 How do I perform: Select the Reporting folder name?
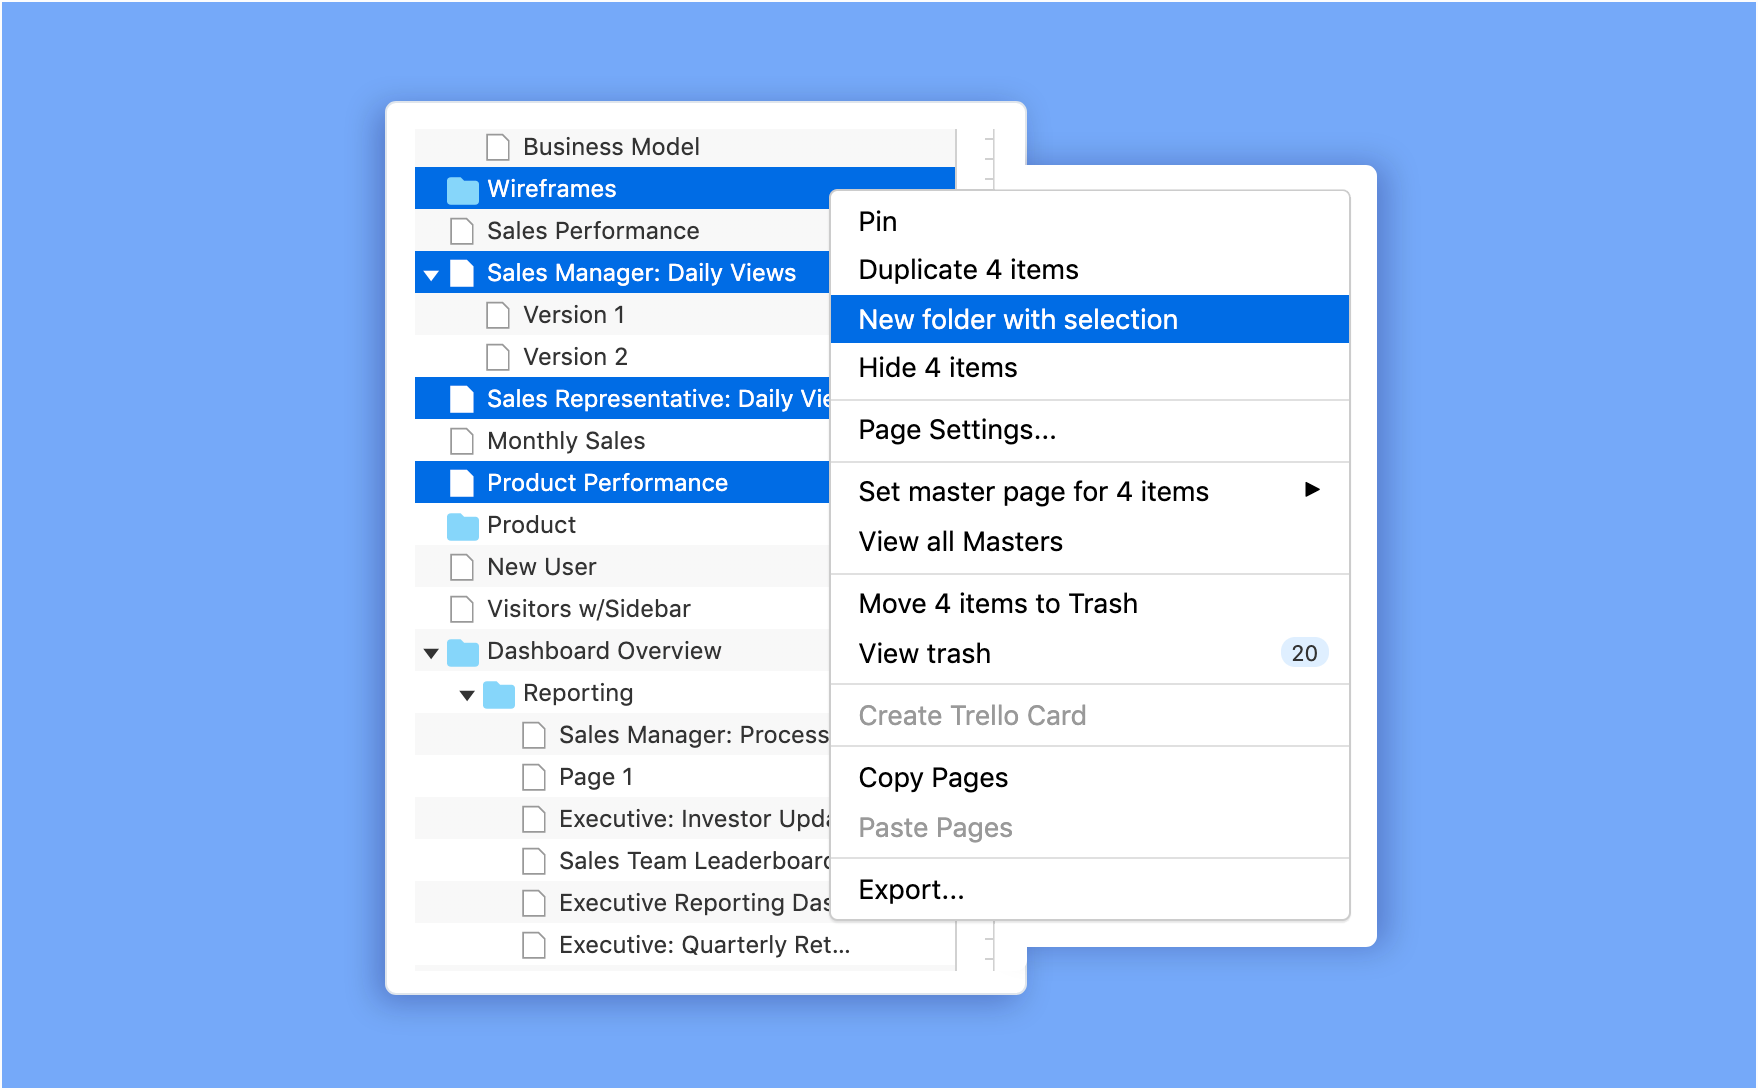click(x=578, y=693)
